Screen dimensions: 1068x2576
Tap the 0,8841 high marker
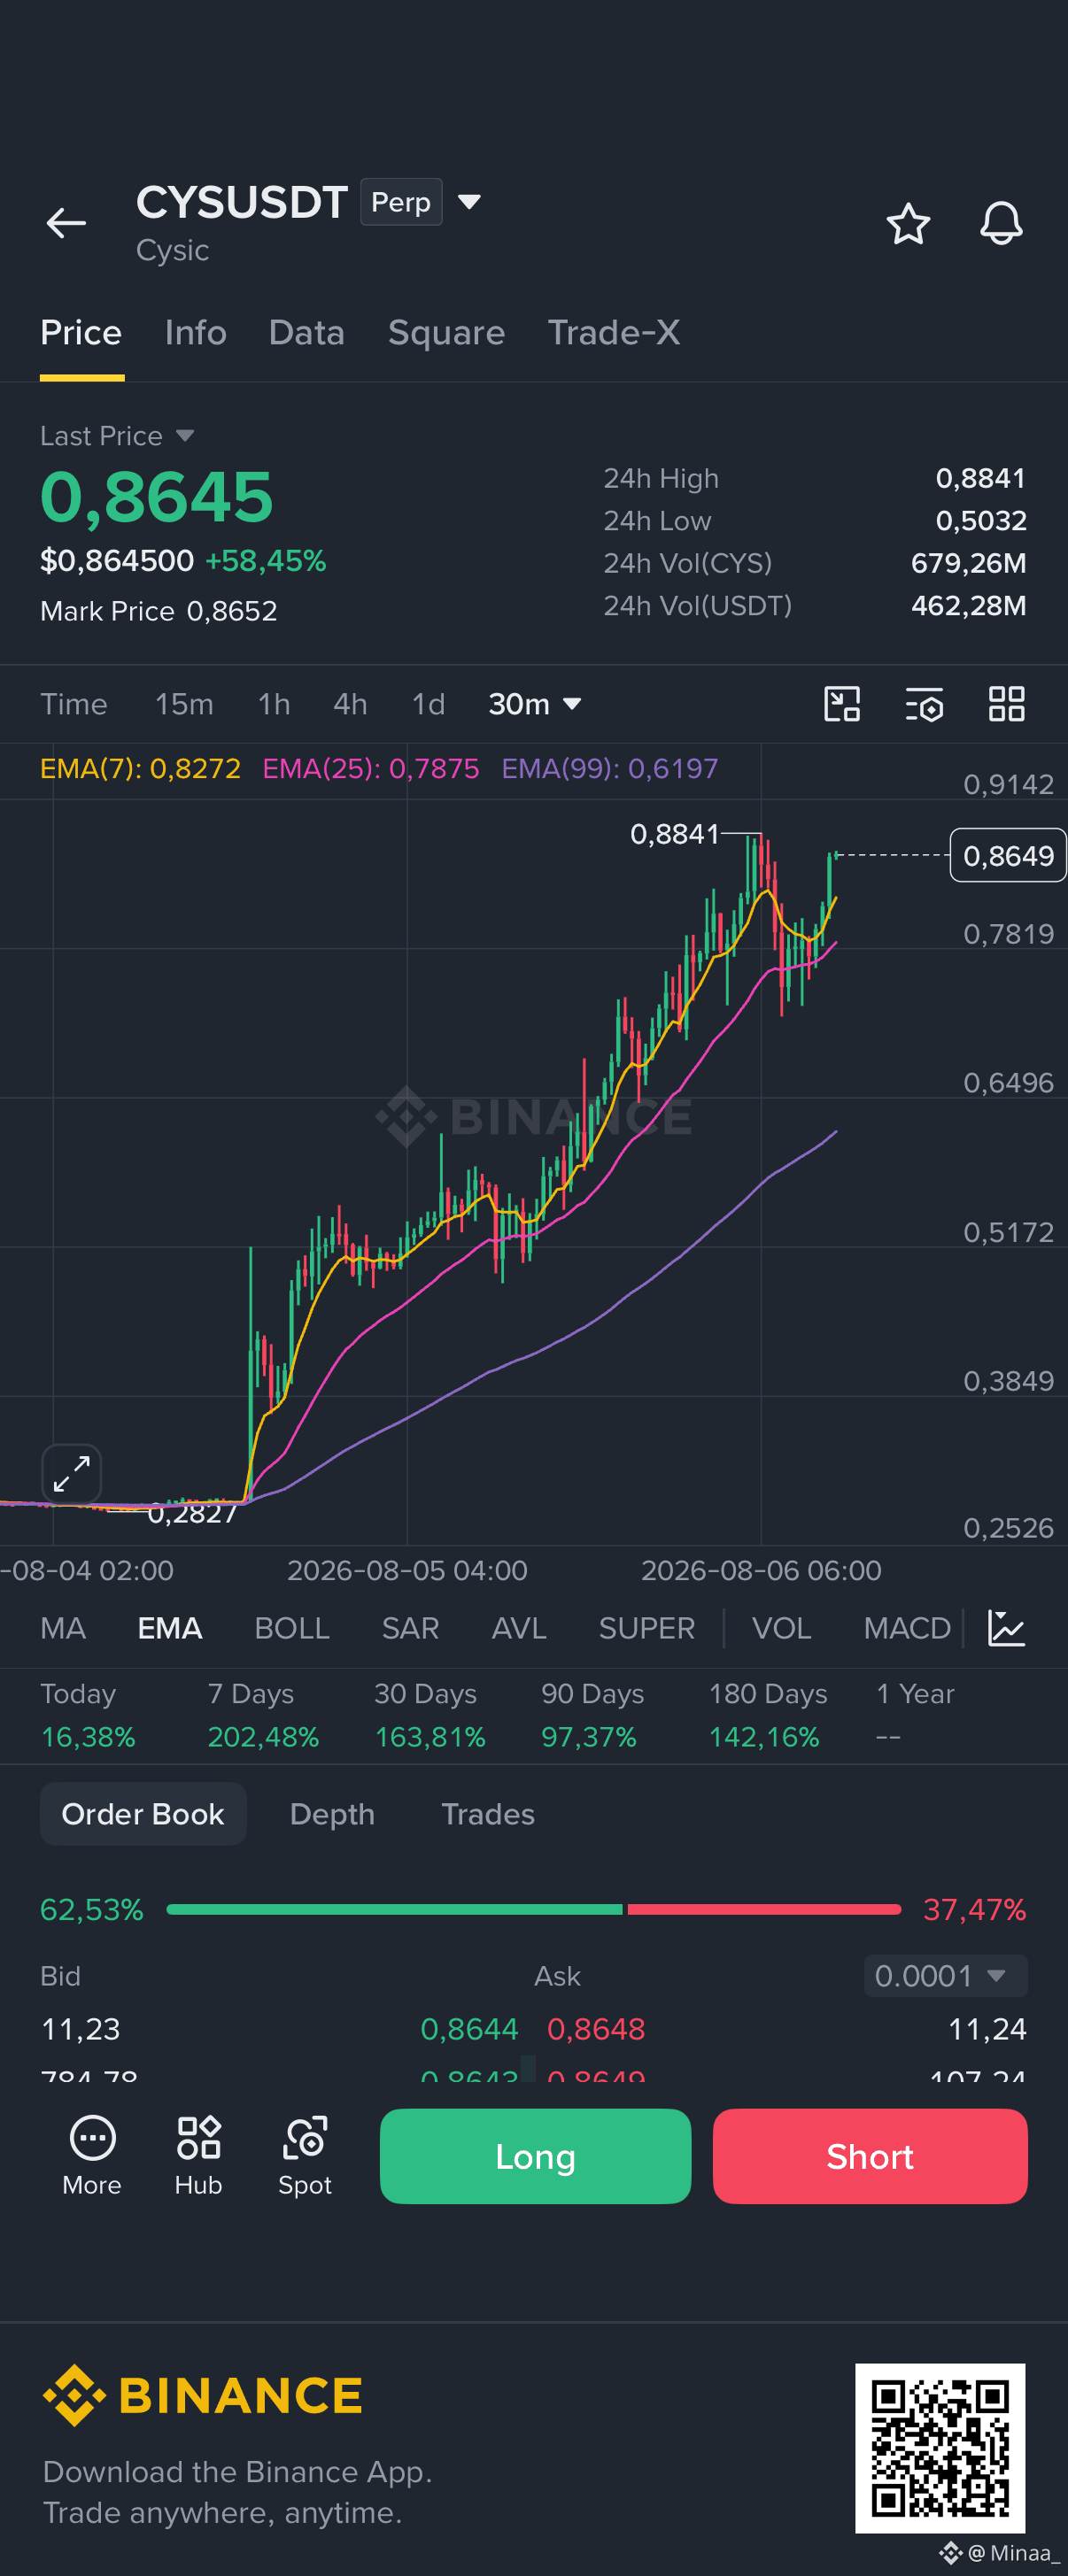(675, 834)
